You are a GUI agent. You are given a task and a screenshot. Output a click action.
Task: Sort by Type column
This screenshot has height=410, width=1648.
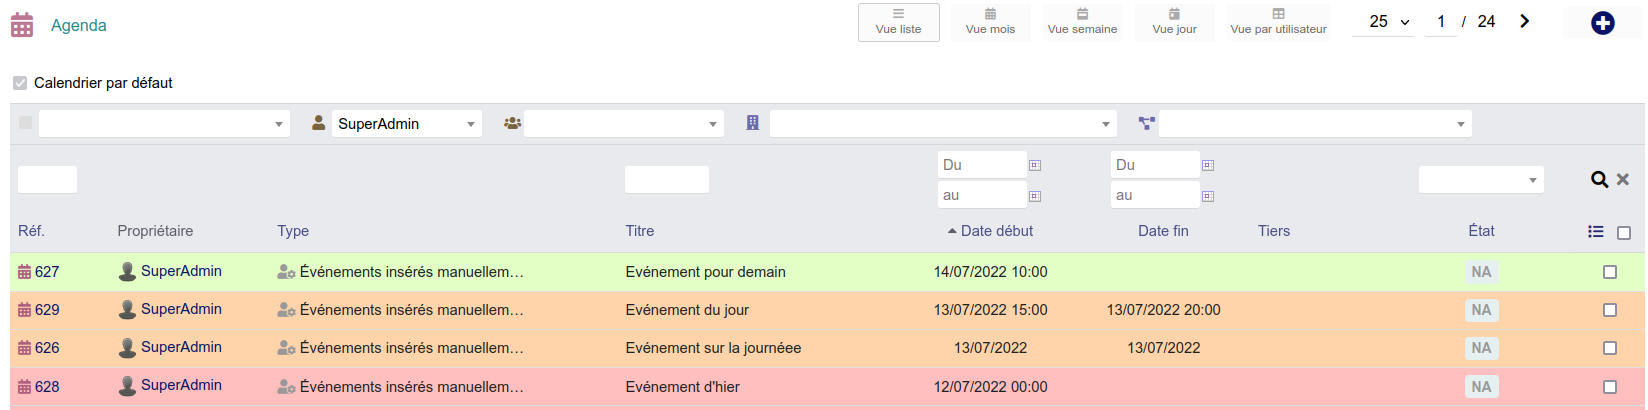click(x=293, y=231)
